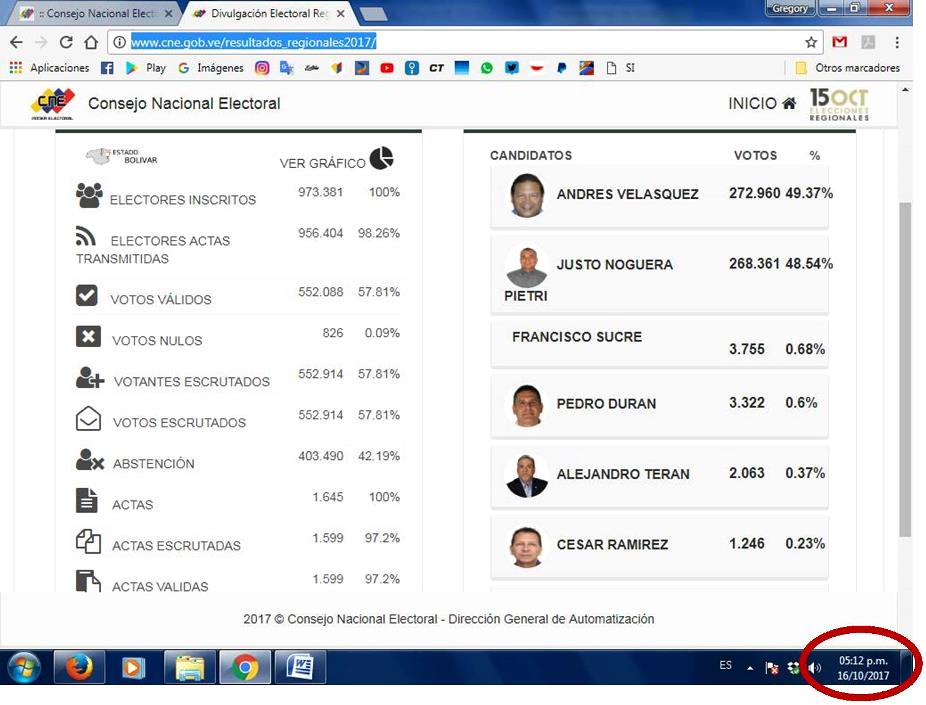Open the Otros marcadores folder
Image resolution: width=926 pixels, height=705 pixels.
[x=847, y=68]
